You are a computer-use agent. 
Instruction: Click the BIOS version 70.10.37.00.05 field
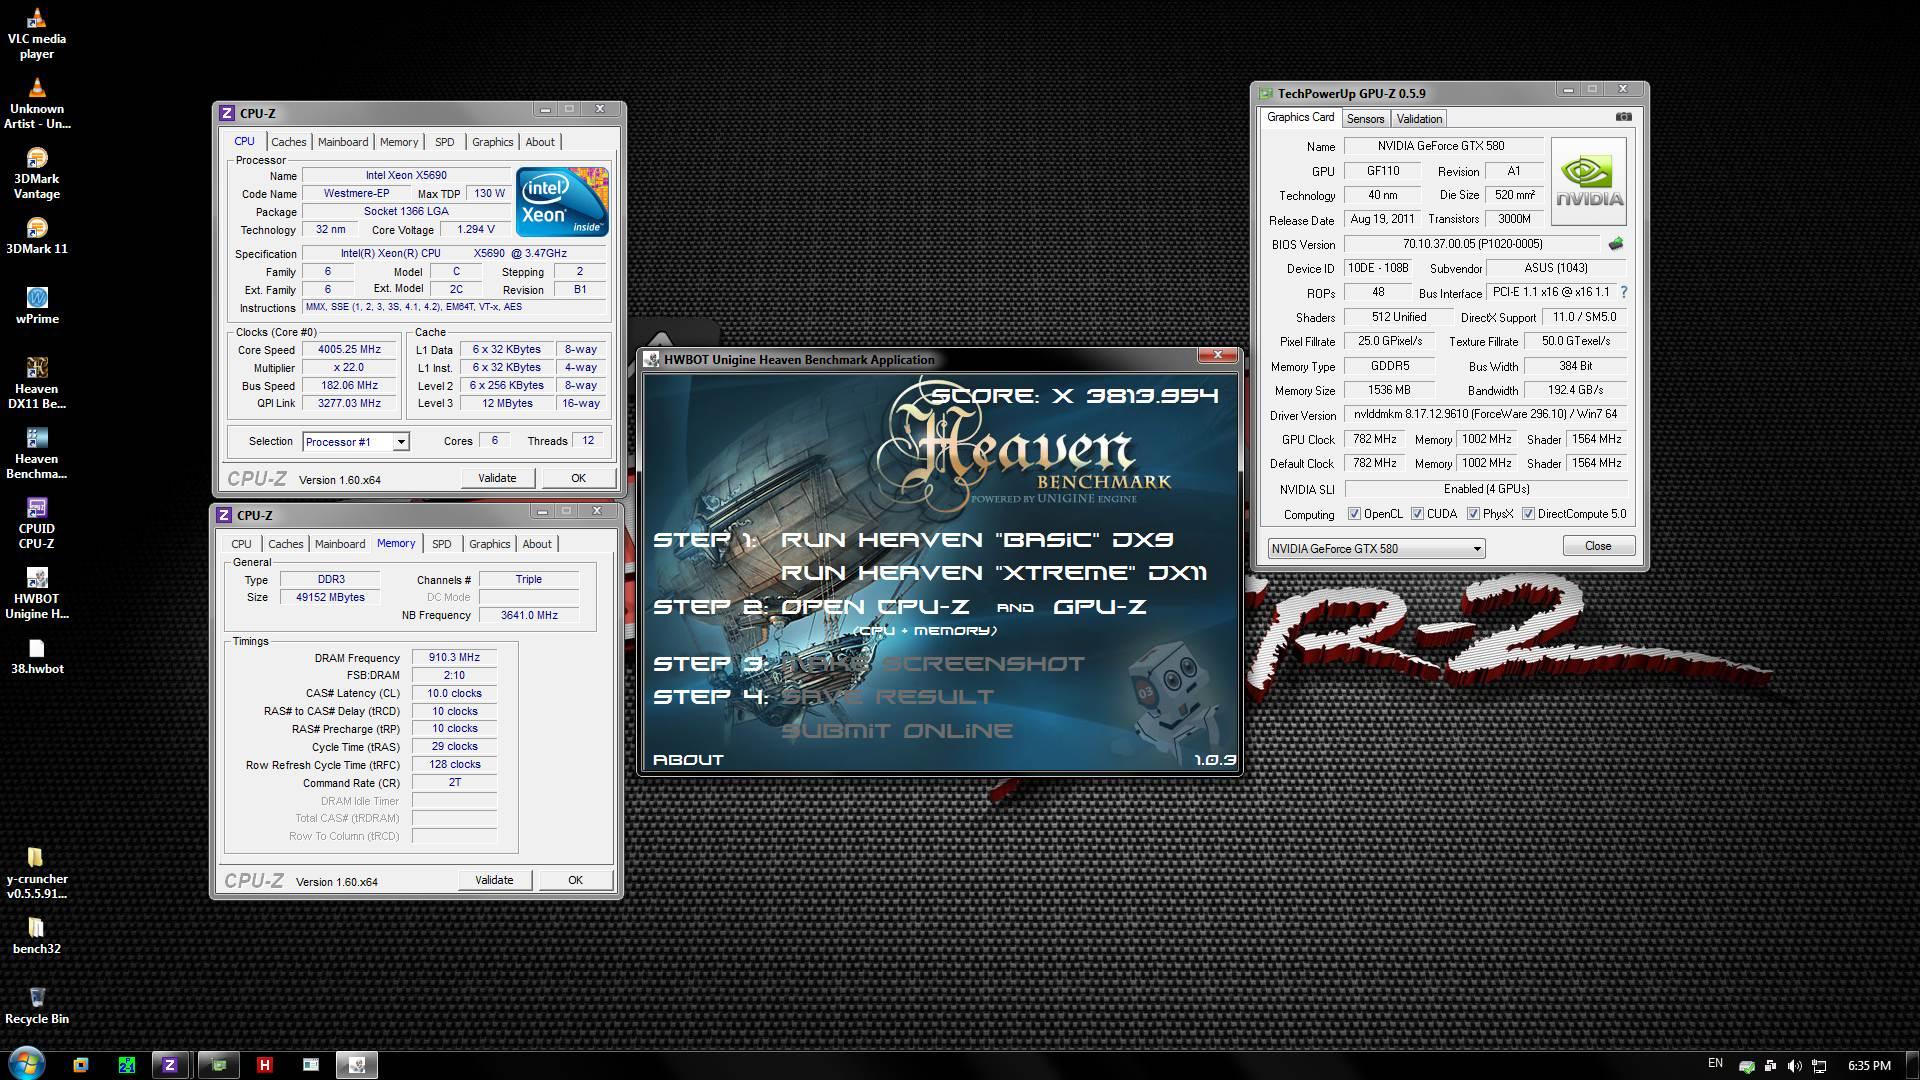(x=1472, y=244)
